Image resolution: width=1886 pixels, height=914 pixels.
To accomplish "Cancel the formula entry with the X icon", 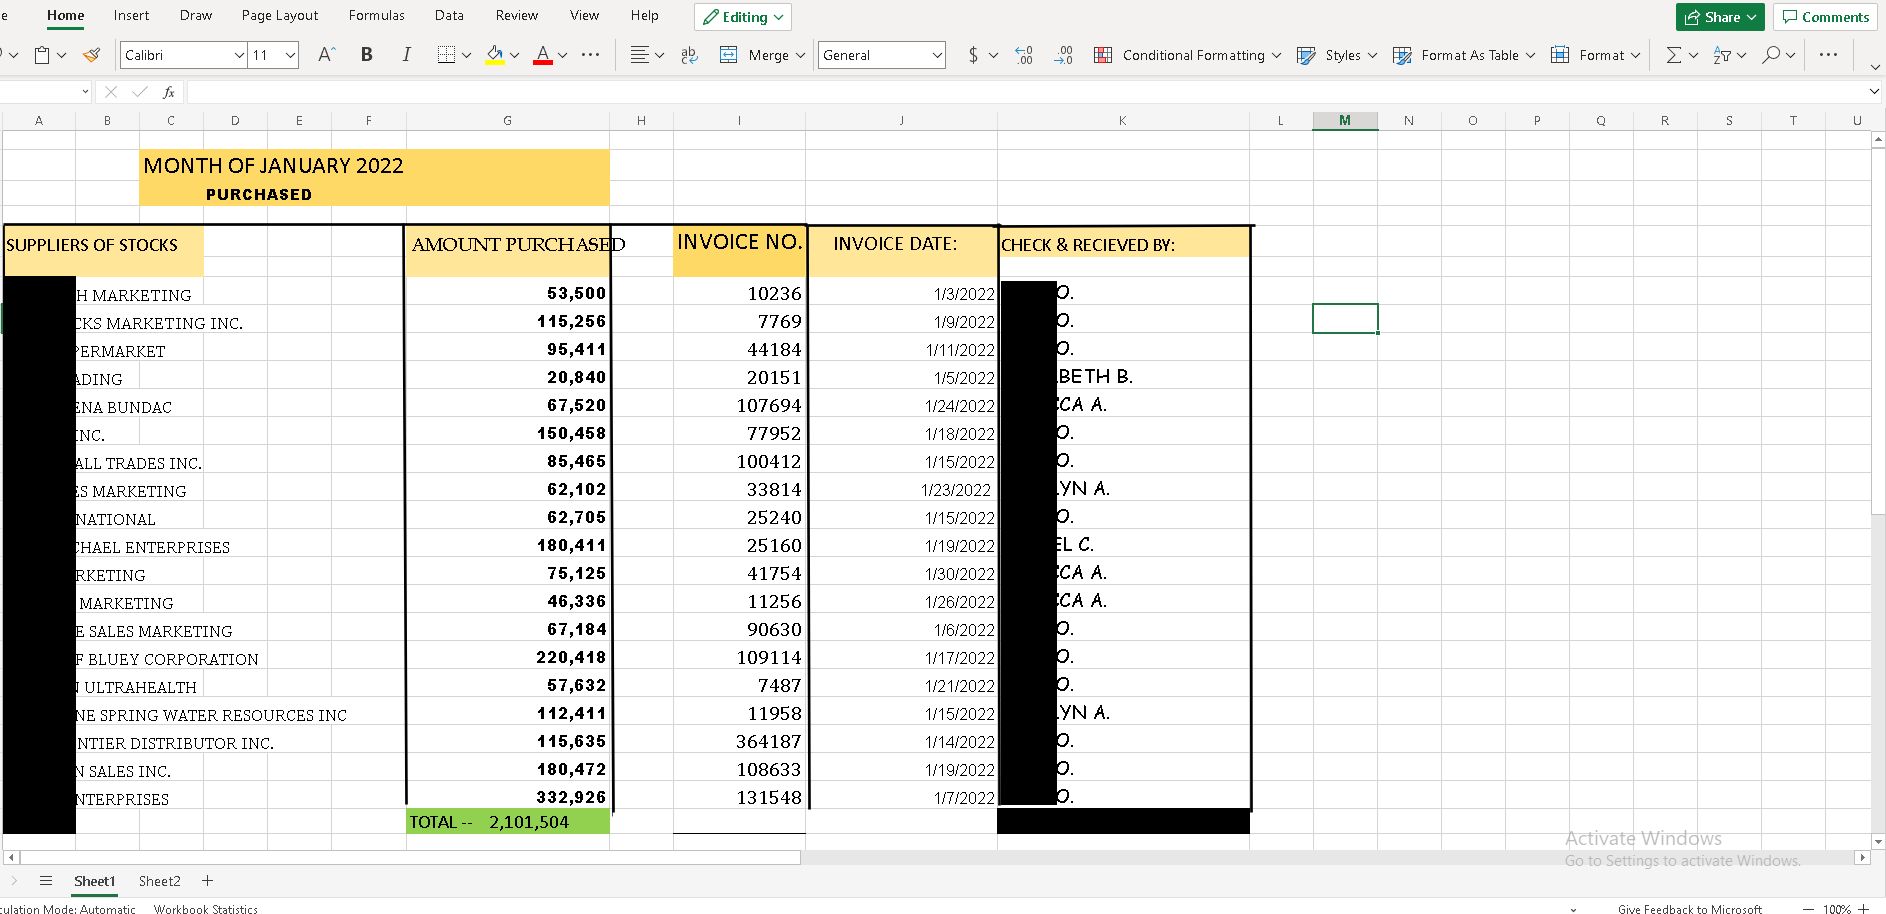I will click(x=111, y=92).
